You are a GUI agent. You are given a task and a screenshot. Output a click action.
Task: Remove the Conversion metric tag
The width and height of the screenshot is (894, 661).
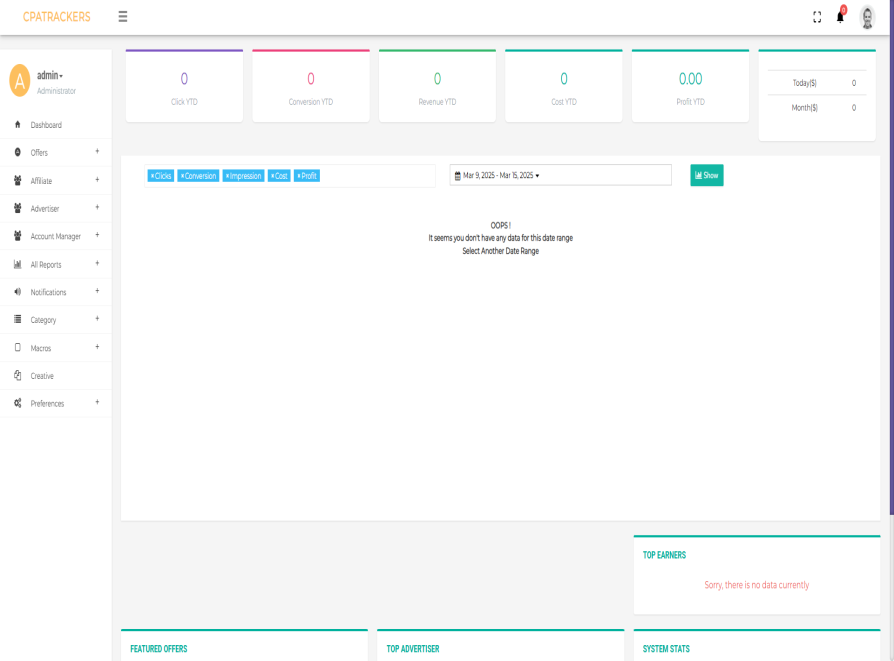pyautogui.click(x=182, y=176)
